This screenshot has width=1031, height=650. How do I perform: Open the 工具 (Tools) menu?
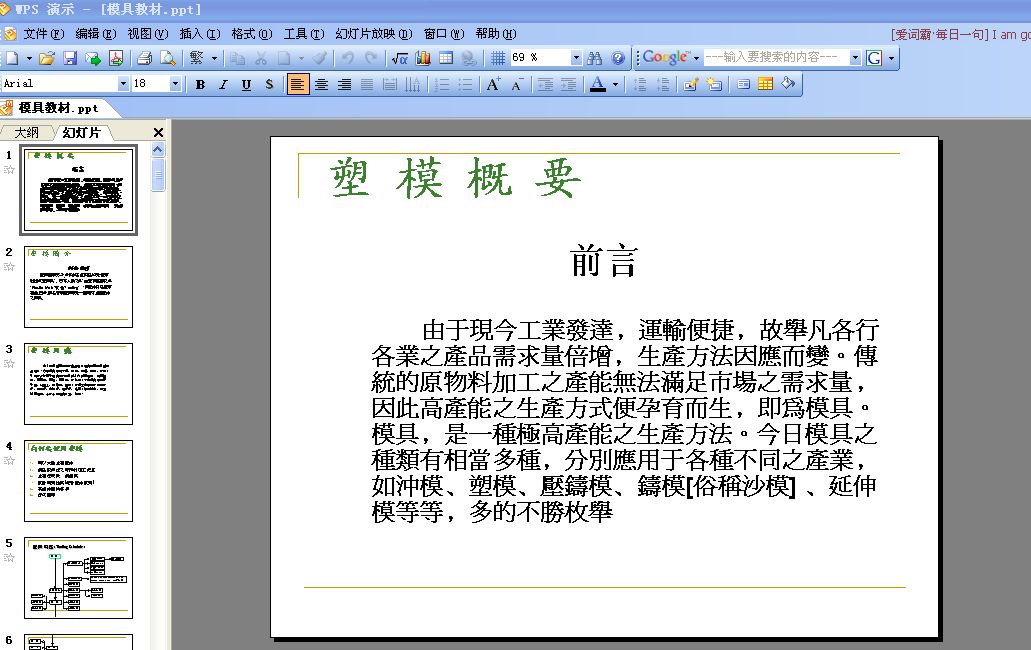(303, 34)
